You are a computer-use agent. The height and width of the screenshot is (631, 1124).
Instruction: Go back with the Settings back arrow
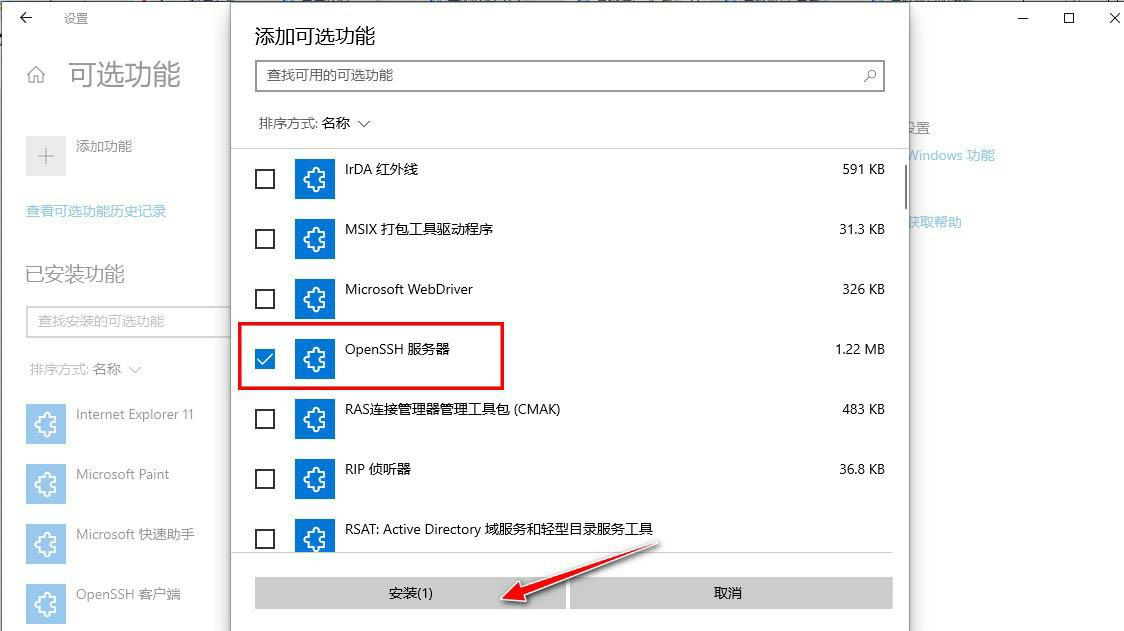click(26, 17)
